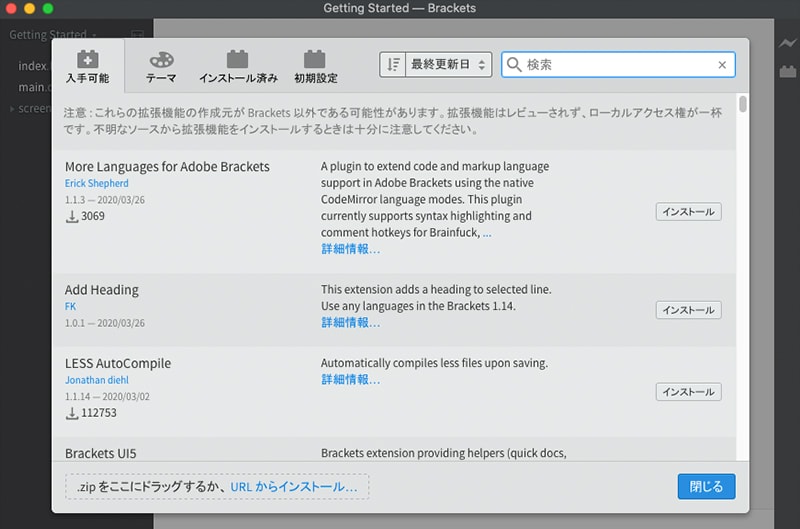Screen dimensions: 800x529
Task: Select index file in sidebar
Action: [34, 66]
